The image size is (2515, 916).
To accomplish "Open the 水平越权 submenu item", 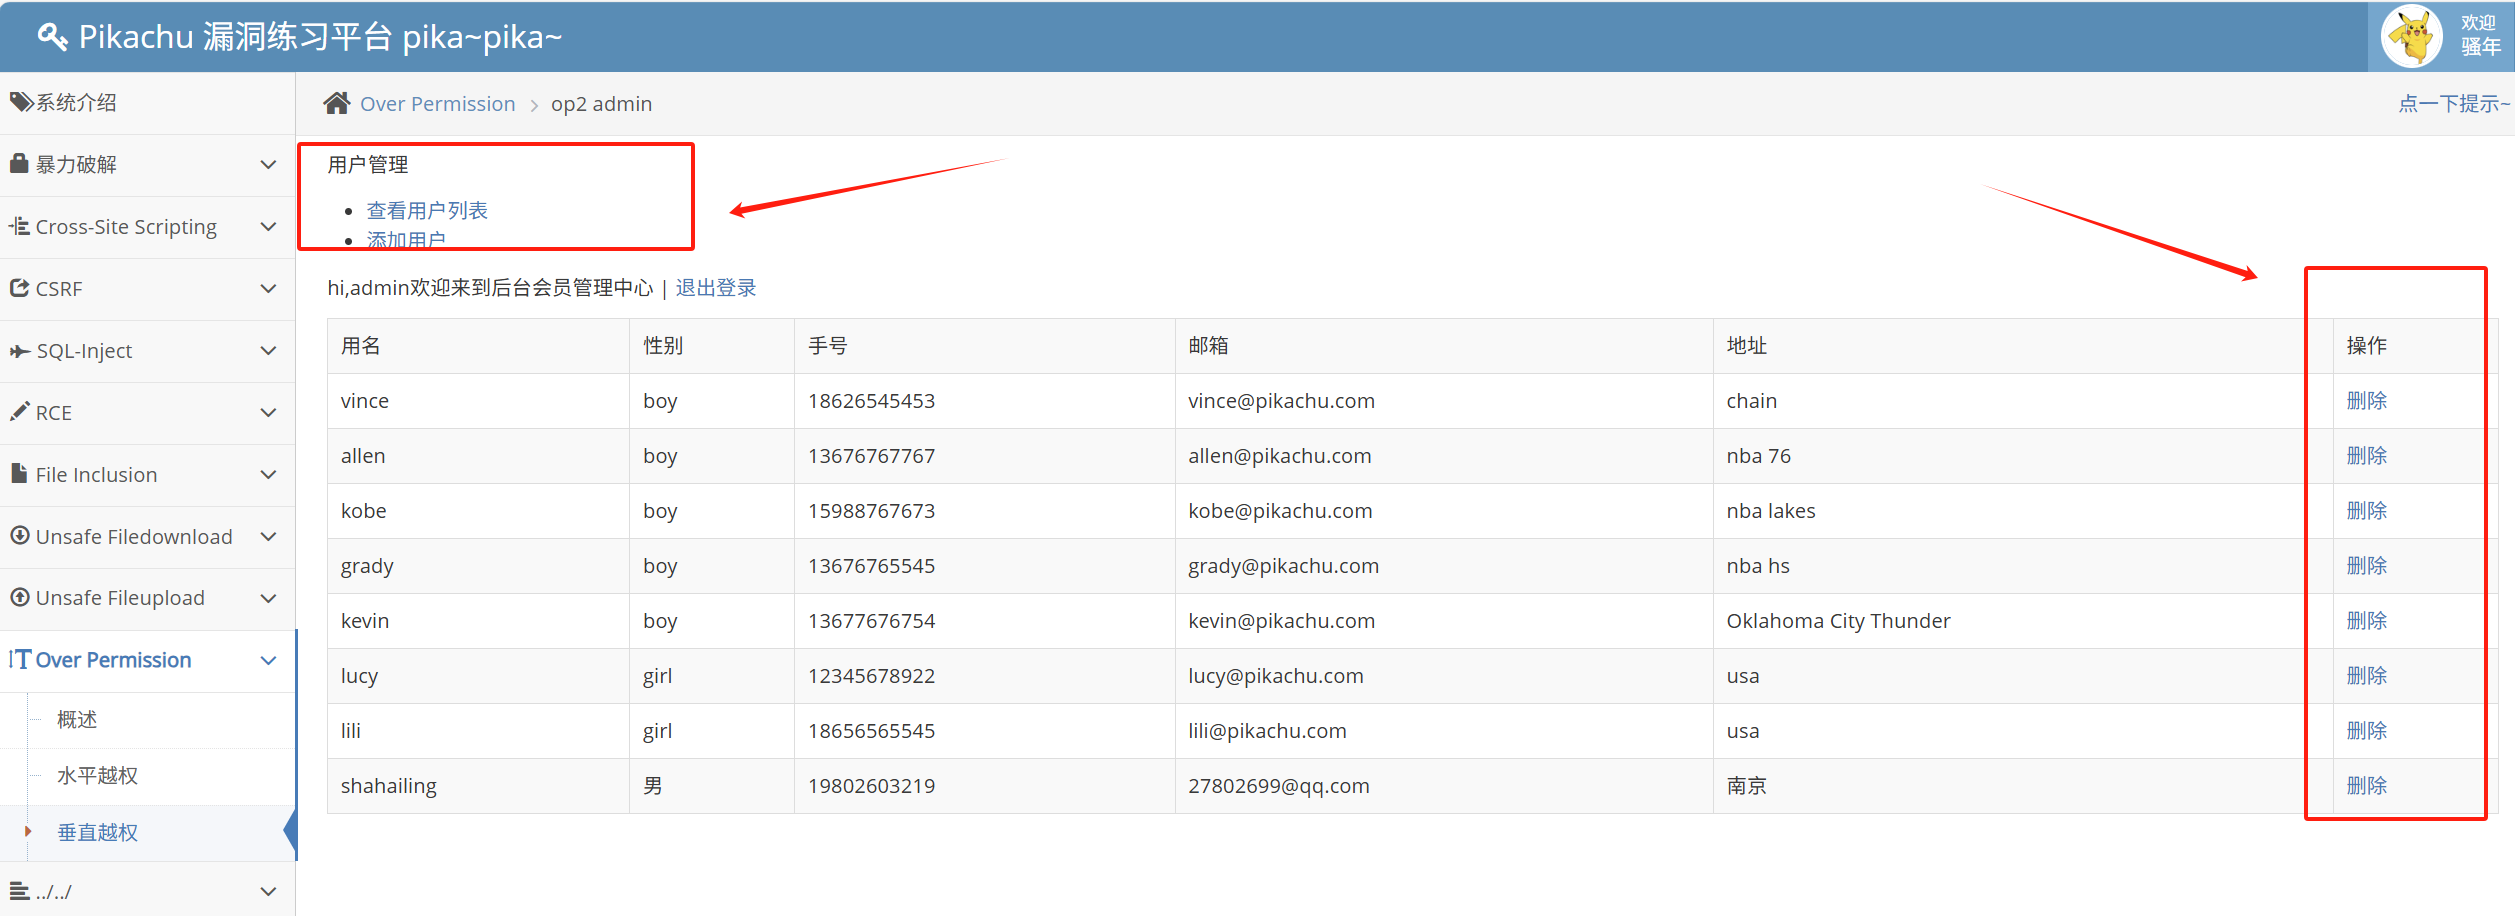I will coord(147,776).
